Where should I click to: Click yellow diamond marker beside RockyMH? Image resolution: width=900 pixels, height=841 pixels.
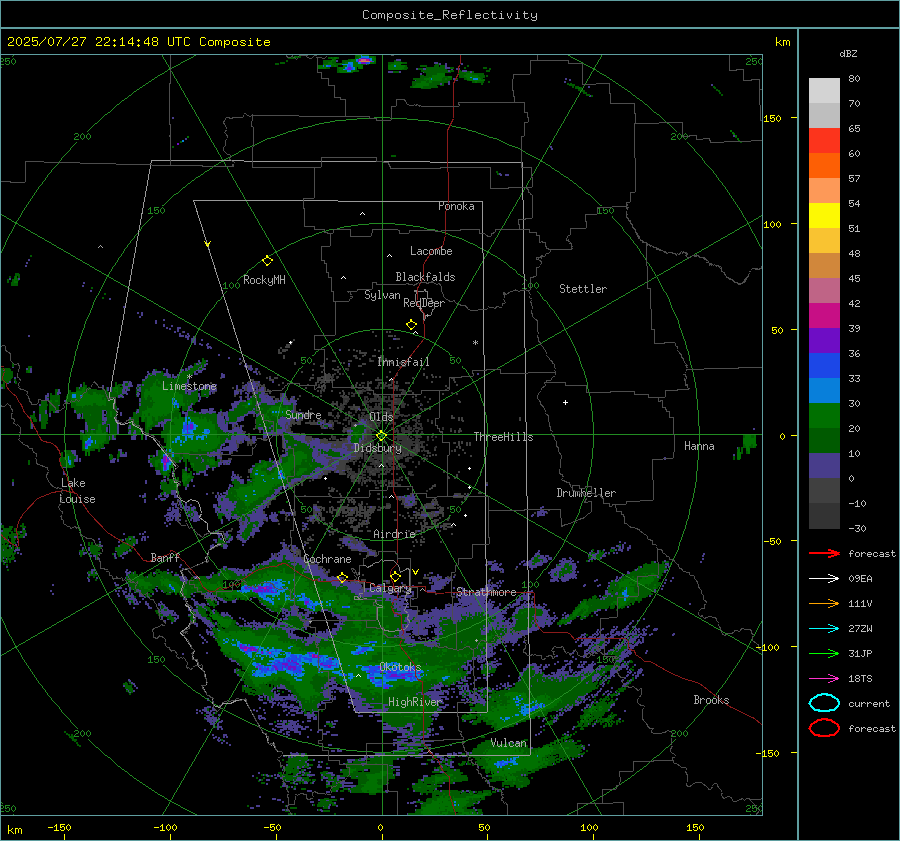pyautogui.click(x=267, y=261)
